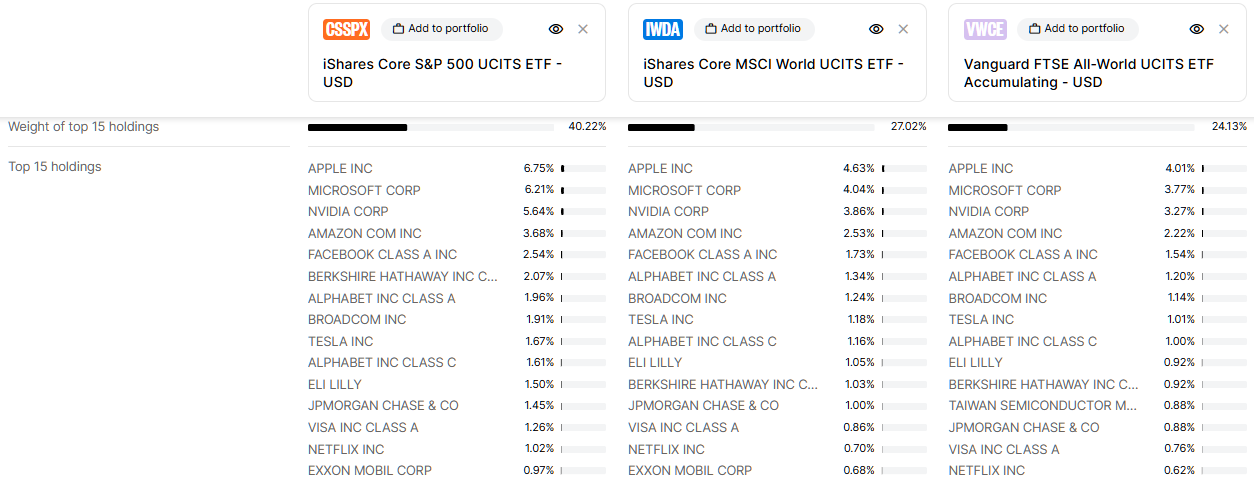Remove the iShares Core S&P 500 ETF card
Screen dimensions: 1254x487
[583, 29]
